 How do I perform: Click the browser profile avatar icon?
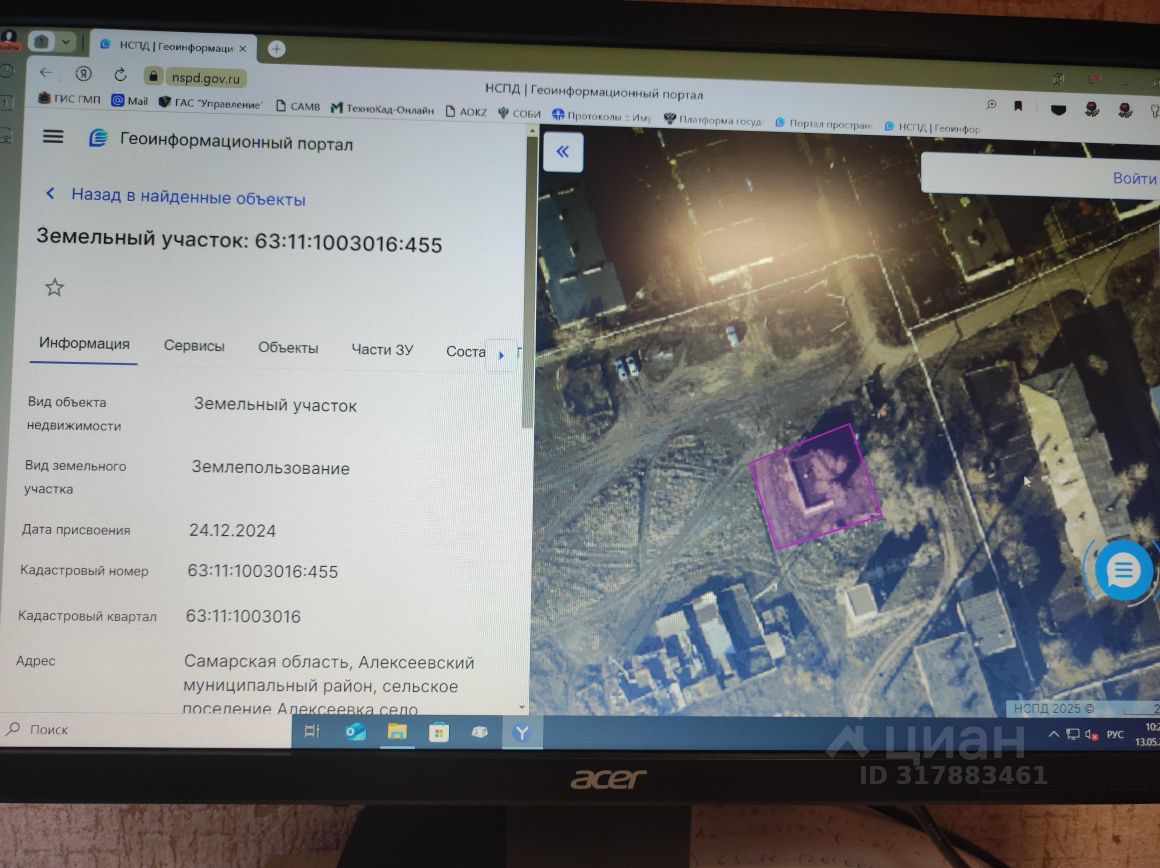pos(9,38)
